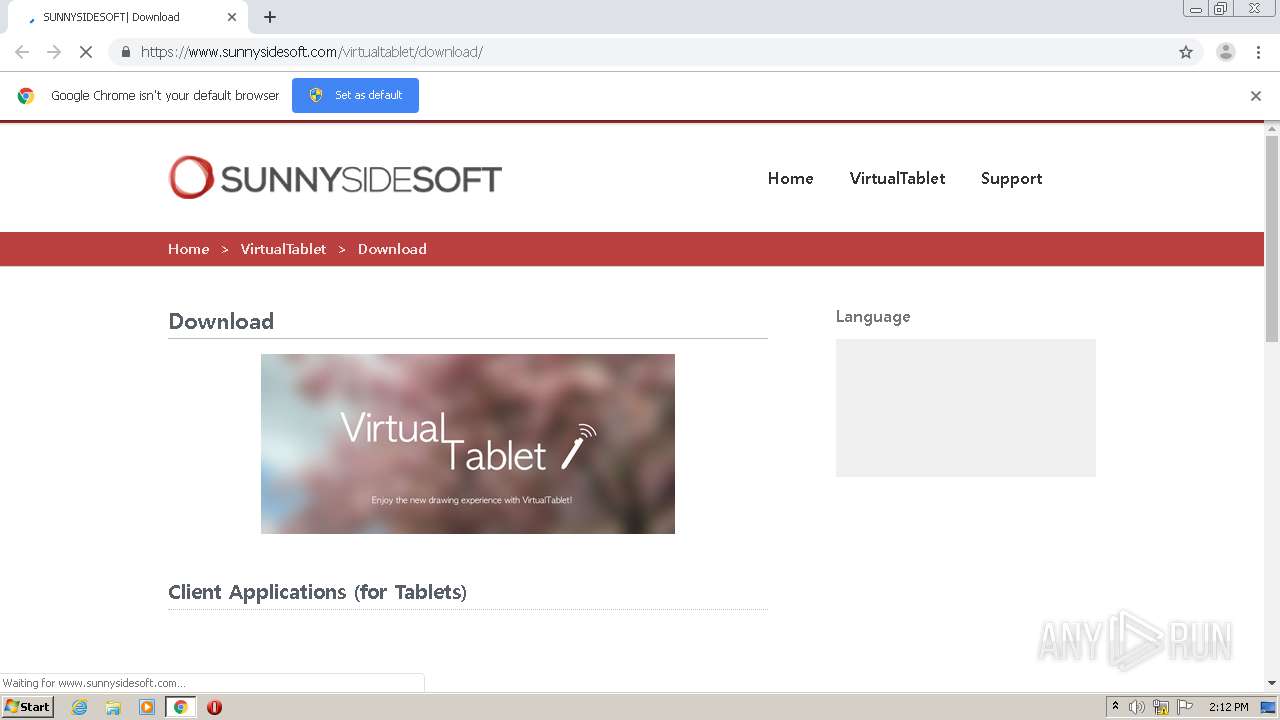This screenshot has width=1280, height=720.
Task: Click the Language sidebar heading
Action: click(x=873, y=316)
